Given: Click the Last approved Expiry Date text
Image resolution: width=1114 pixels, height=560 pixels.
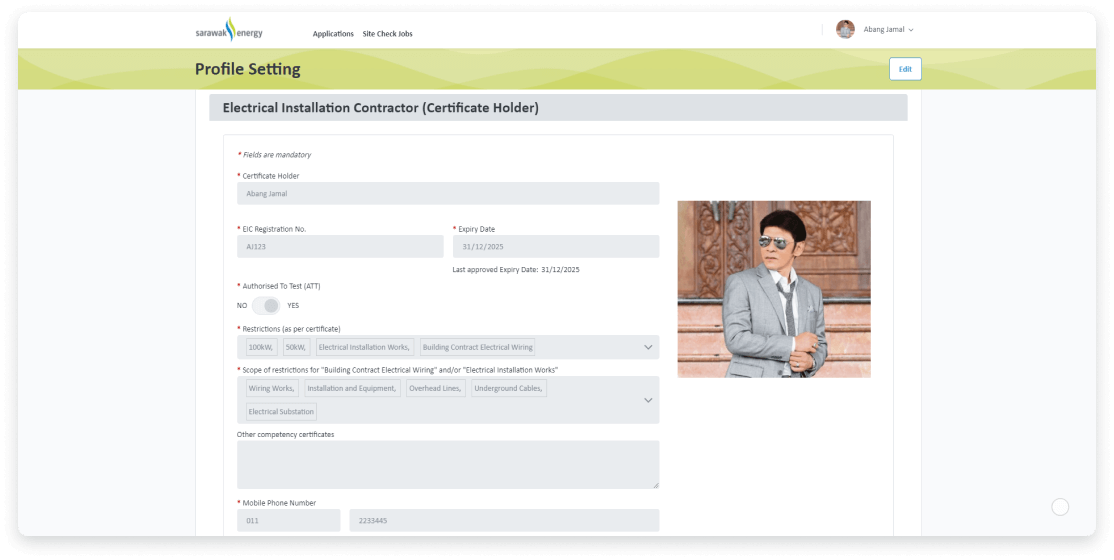Looking at the screenshot, I should (x=516, y=270).
